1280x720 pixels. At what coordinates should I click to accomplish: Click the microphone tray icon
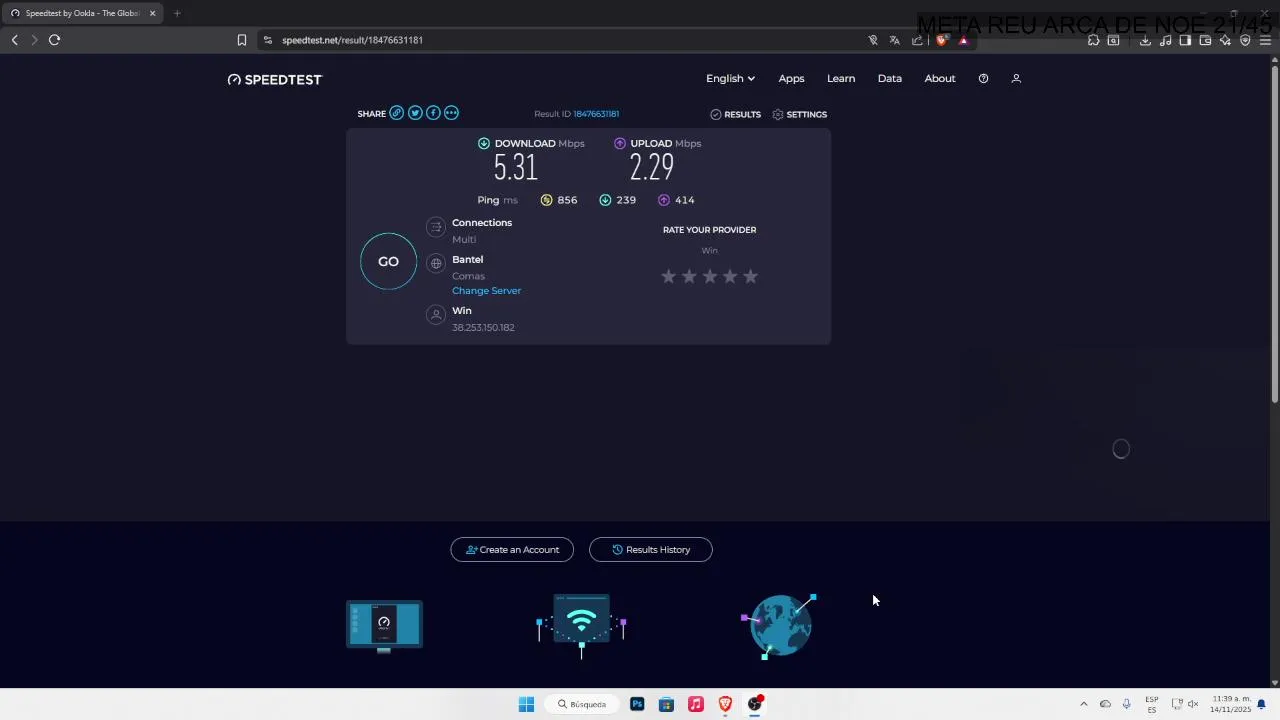pos(1126,704)
